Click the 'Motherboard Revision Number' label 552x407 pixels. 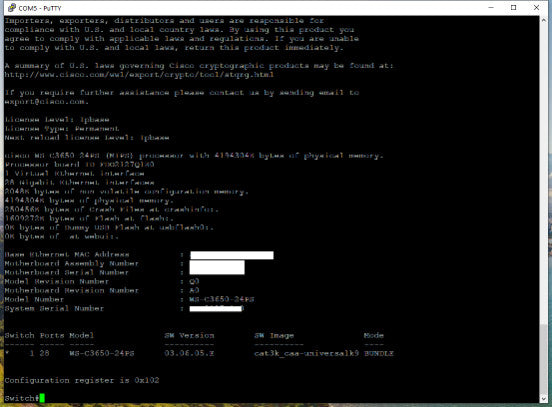pyautogui.click(x=71, y=290)
